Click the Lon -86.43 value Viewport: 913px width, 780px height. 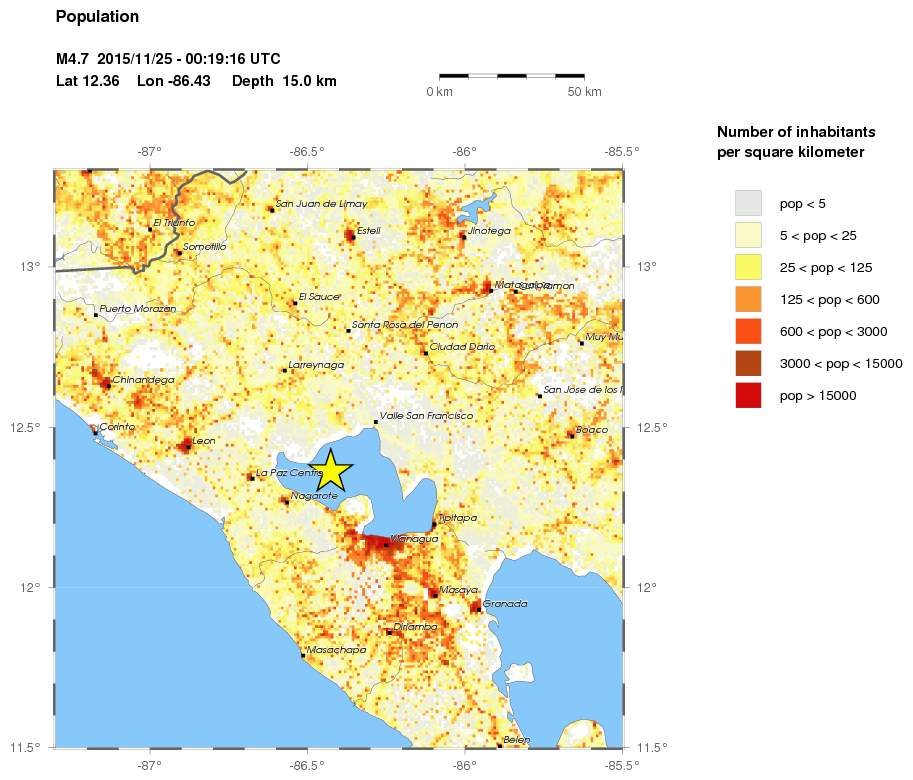(174, 81)
